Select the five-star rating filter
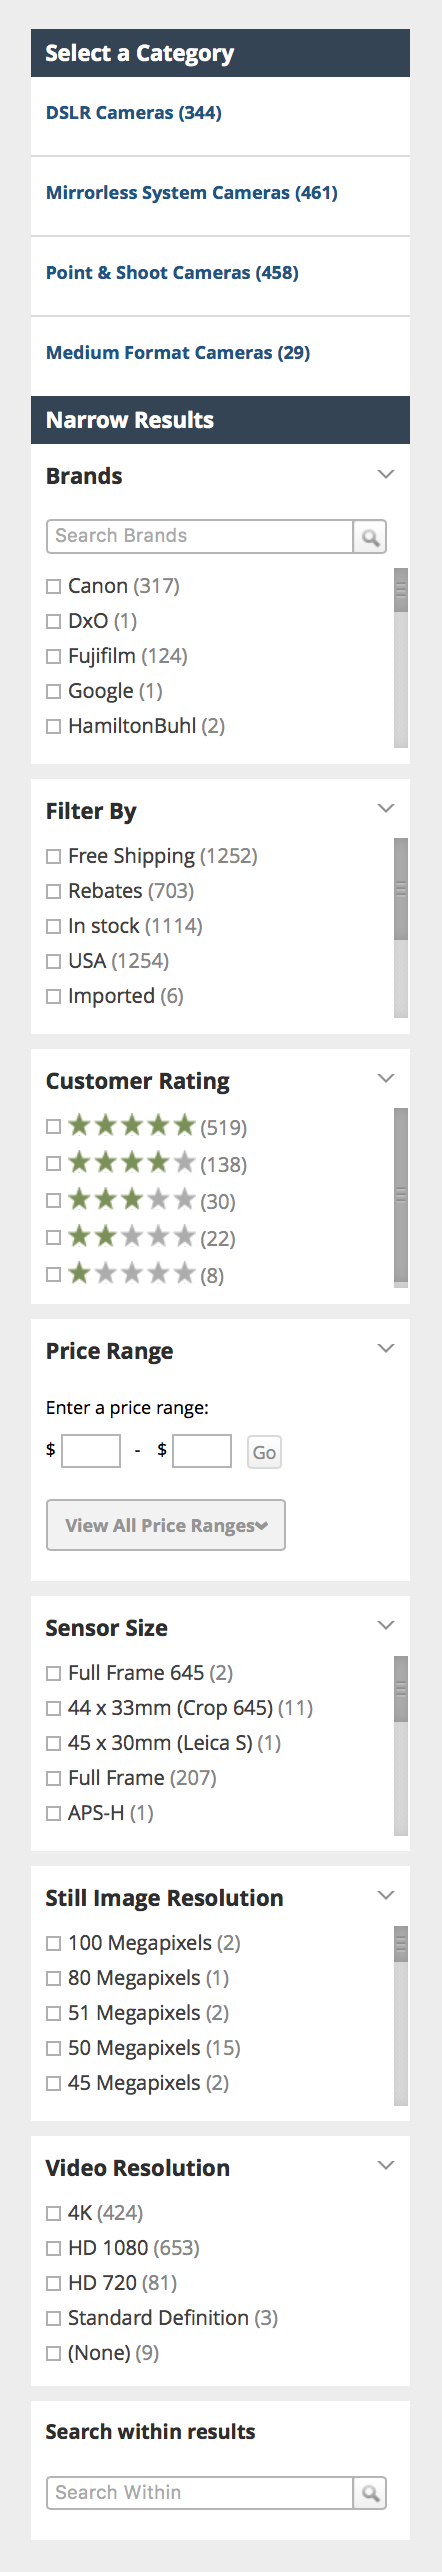This screenshot has height=2572, width=442. coord(54,1127)
